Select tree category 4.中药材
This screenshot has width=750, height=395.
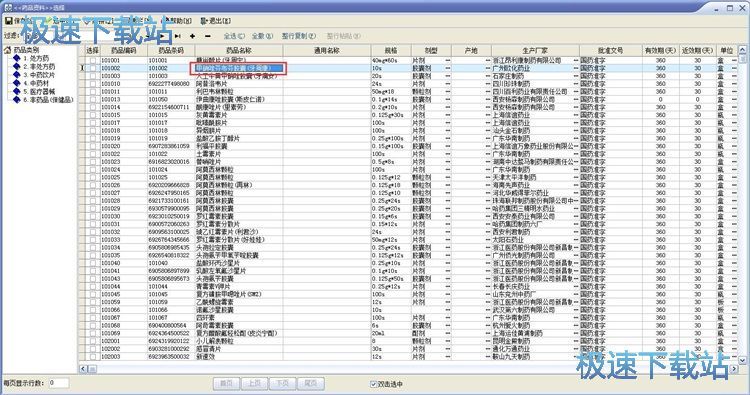36,83
